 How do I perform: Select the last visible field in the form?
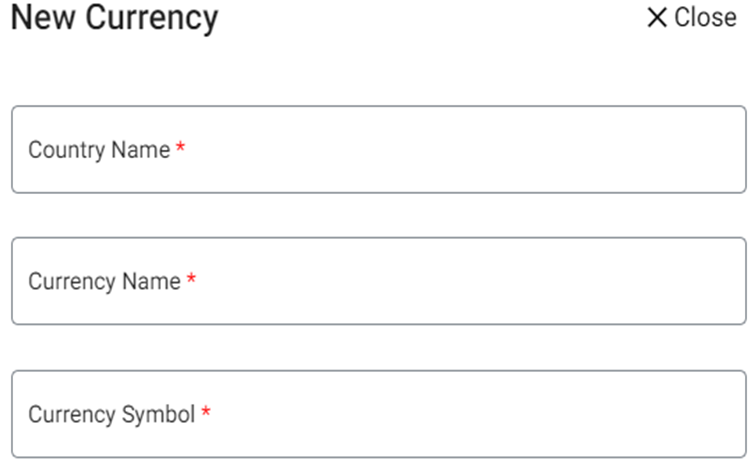378,414
